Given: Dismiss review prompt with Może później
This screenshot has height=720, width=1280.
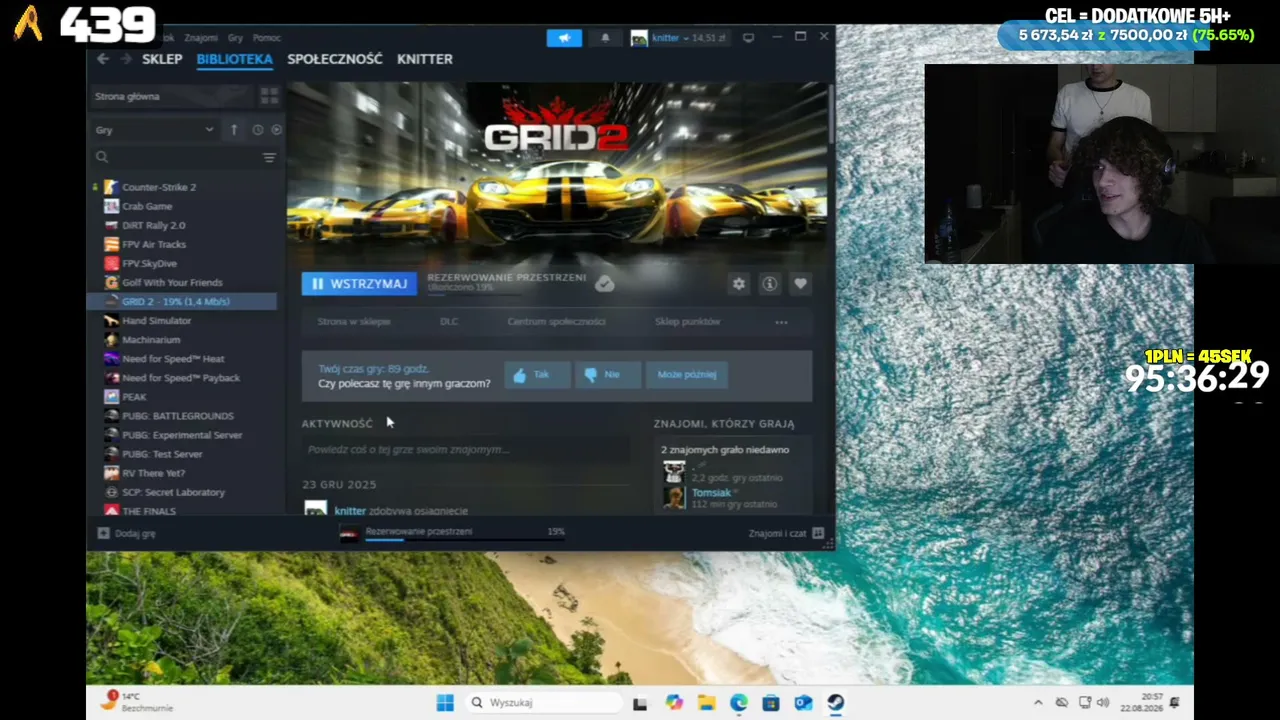Looking at the screenshot, I should click(x=687, y=374).
